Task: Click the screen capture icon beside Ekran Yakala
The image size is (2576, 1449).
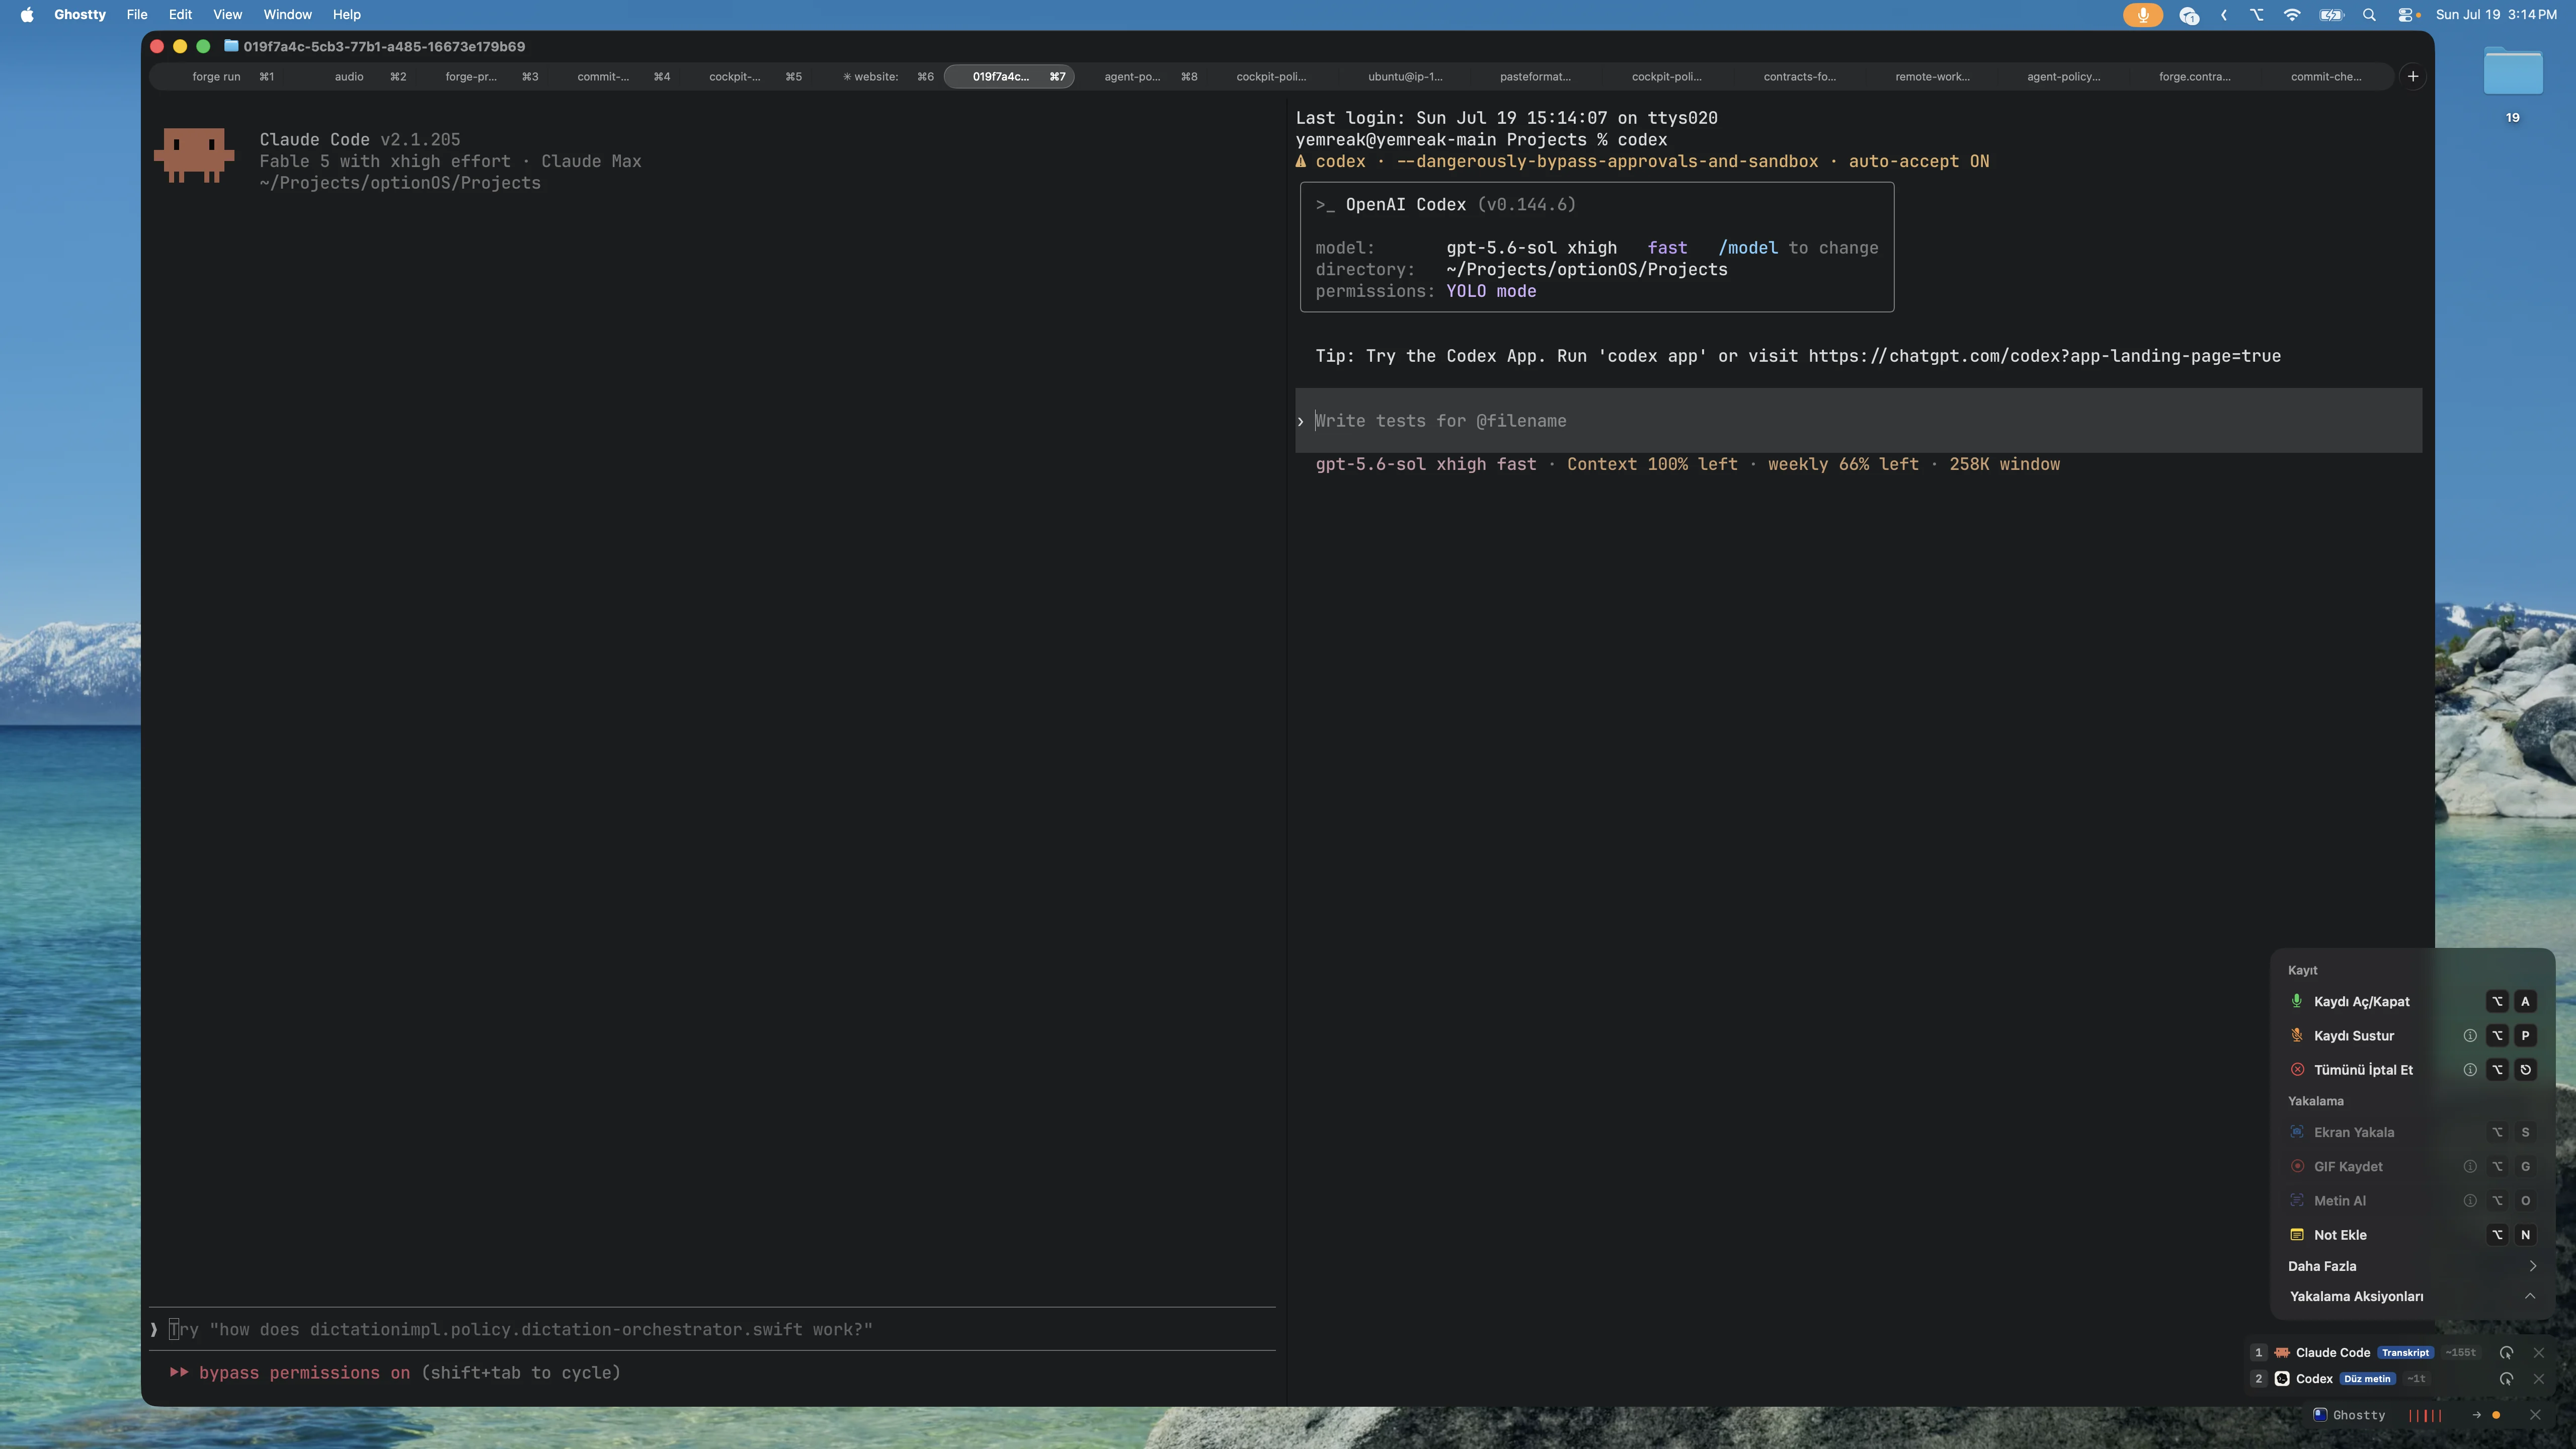Action: (x=2297, y=1132)
